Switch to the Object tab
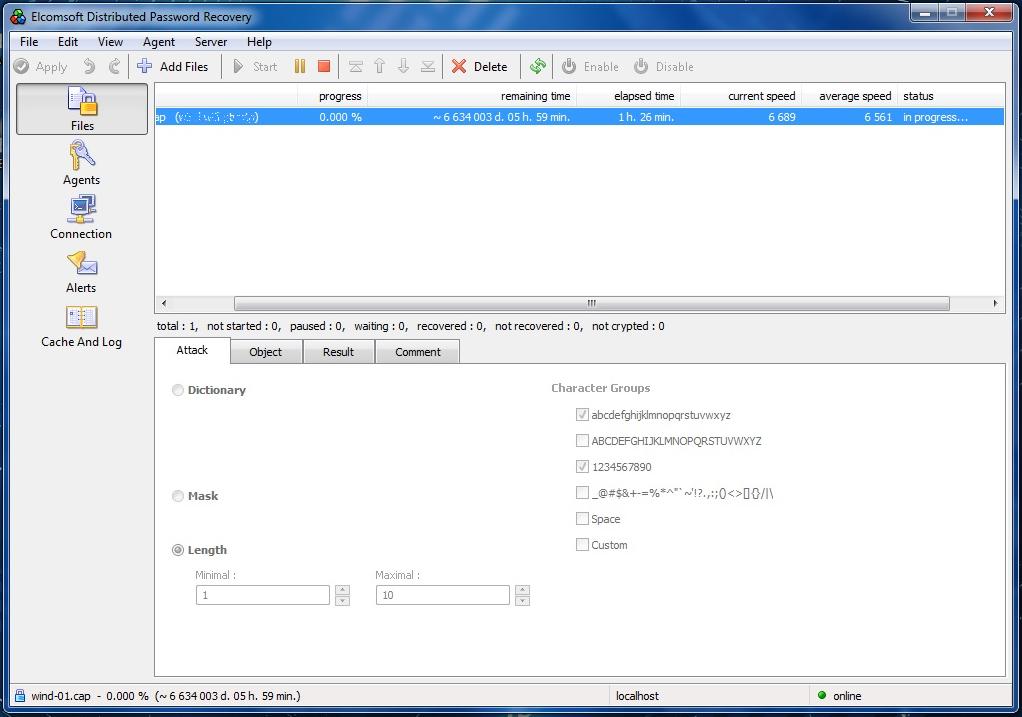 coord(266,352)
